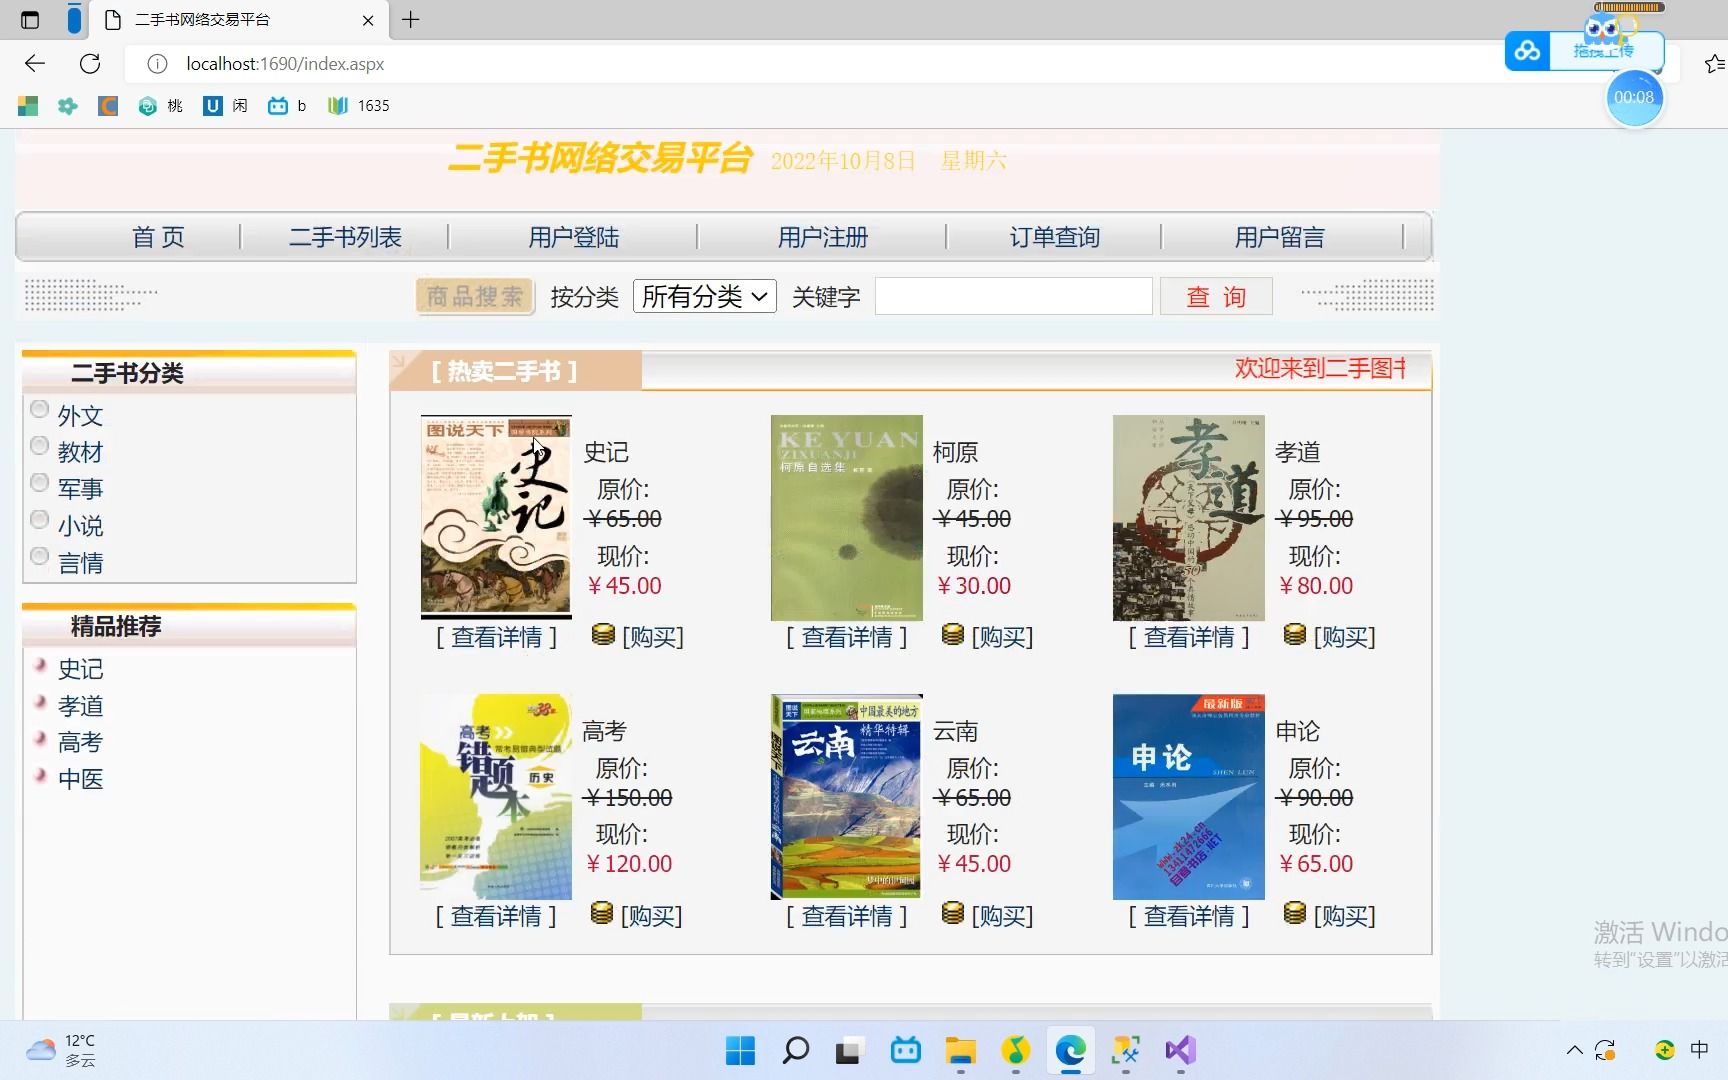
Task: Click the browser address bar URL
Action: tap(285, 64)
